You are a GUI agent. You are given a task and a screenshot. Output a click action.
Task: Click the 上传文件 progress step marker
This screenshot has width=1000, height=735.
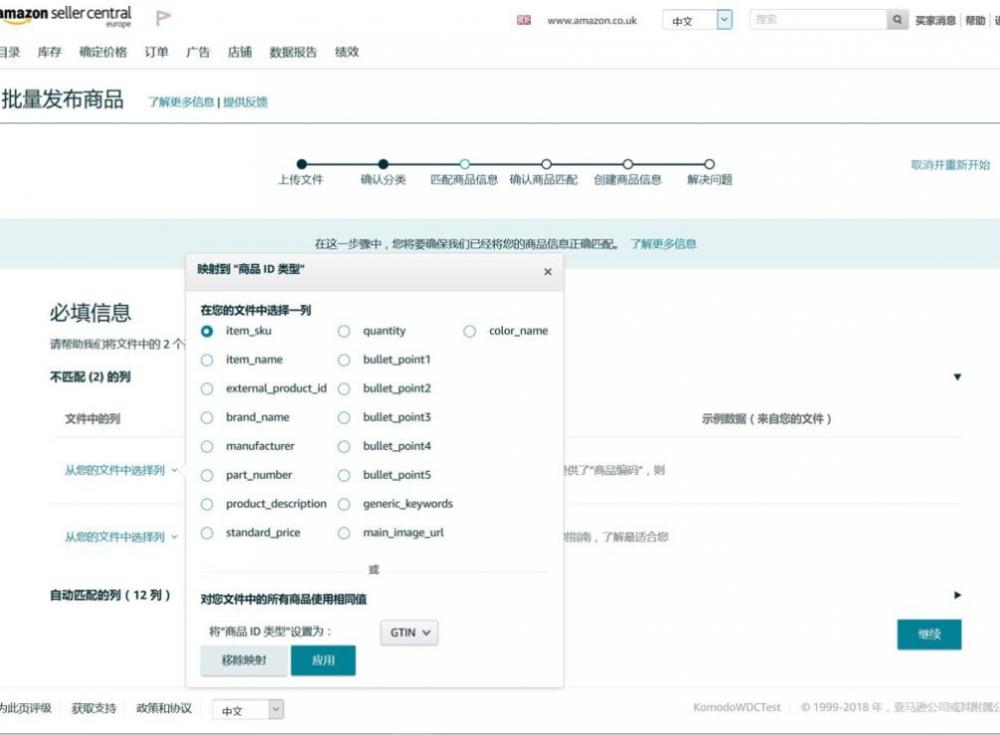pos(302,164)
